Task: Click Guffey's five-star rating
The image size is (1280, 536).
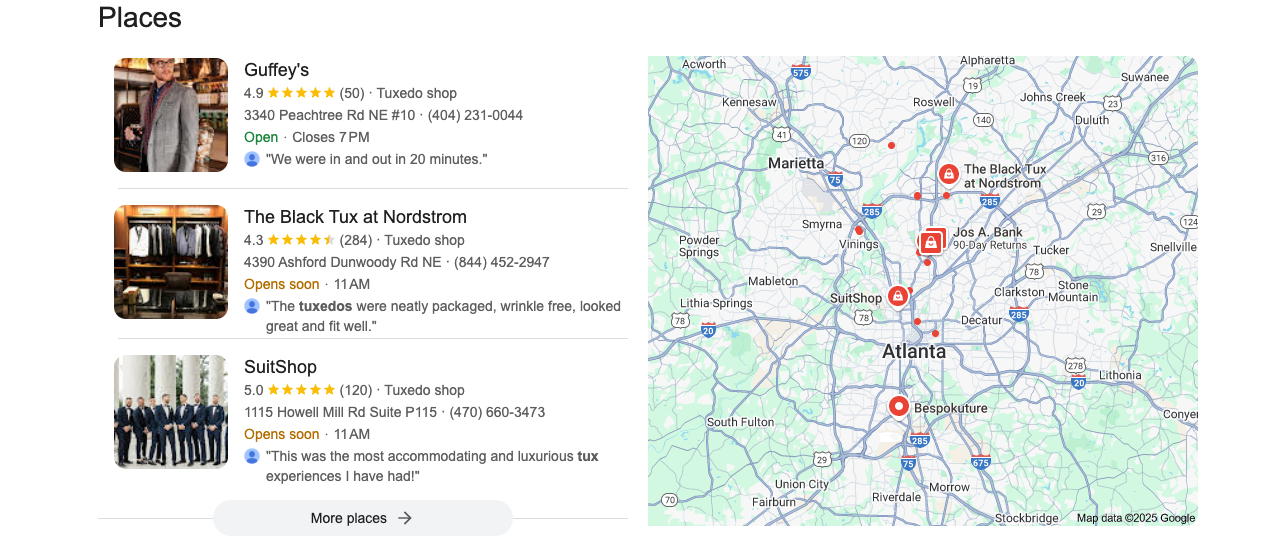Action: click(301, 93)
